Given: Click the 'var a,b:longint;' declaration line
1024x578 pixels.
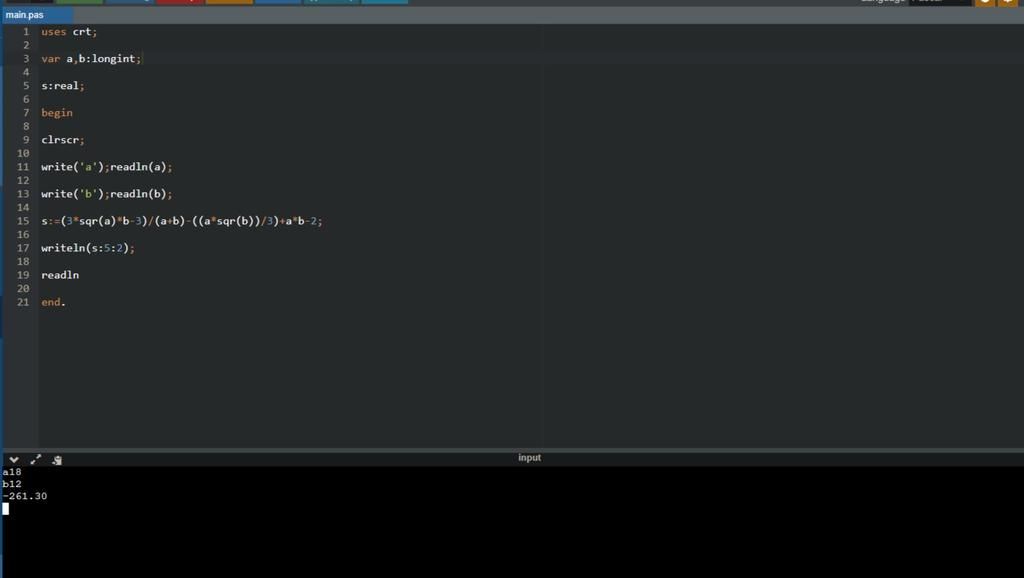Looking at the screenshot, I should pyautogui.click(x=91, y=58).
